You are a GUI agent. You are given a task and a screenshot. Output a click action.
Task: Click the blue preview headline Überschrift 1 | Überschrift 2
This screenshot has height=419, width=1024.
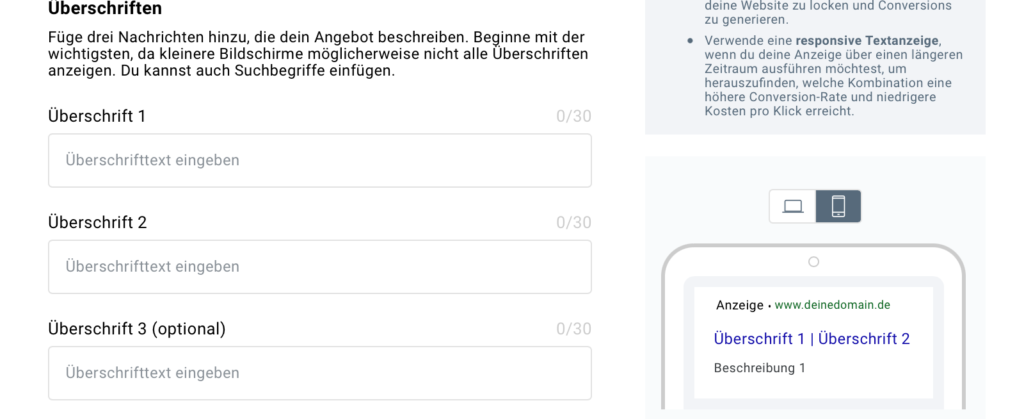point(812,339)
